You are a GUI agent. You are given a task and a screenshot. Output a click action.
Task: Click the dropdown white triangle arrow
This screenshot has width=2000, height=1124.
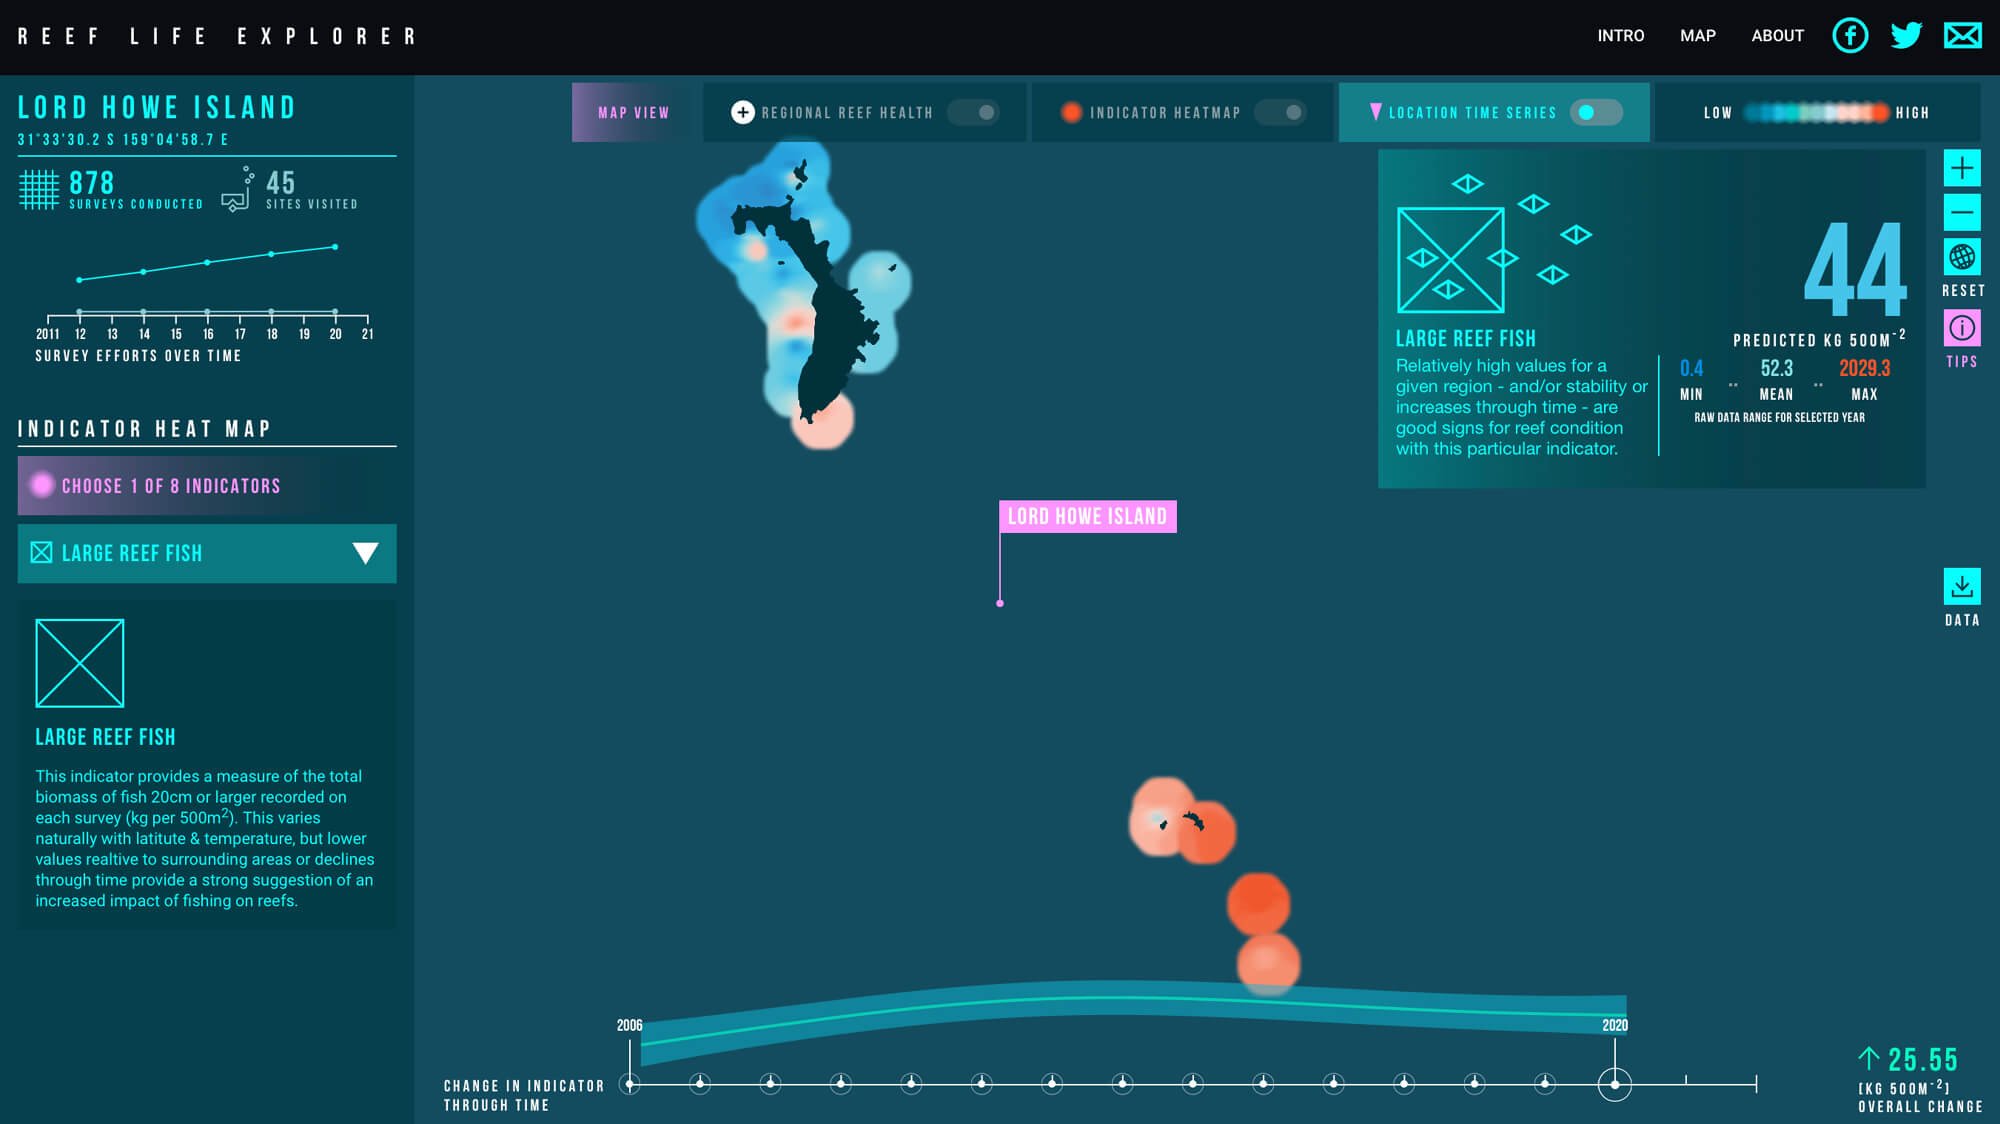pos(365,553)
